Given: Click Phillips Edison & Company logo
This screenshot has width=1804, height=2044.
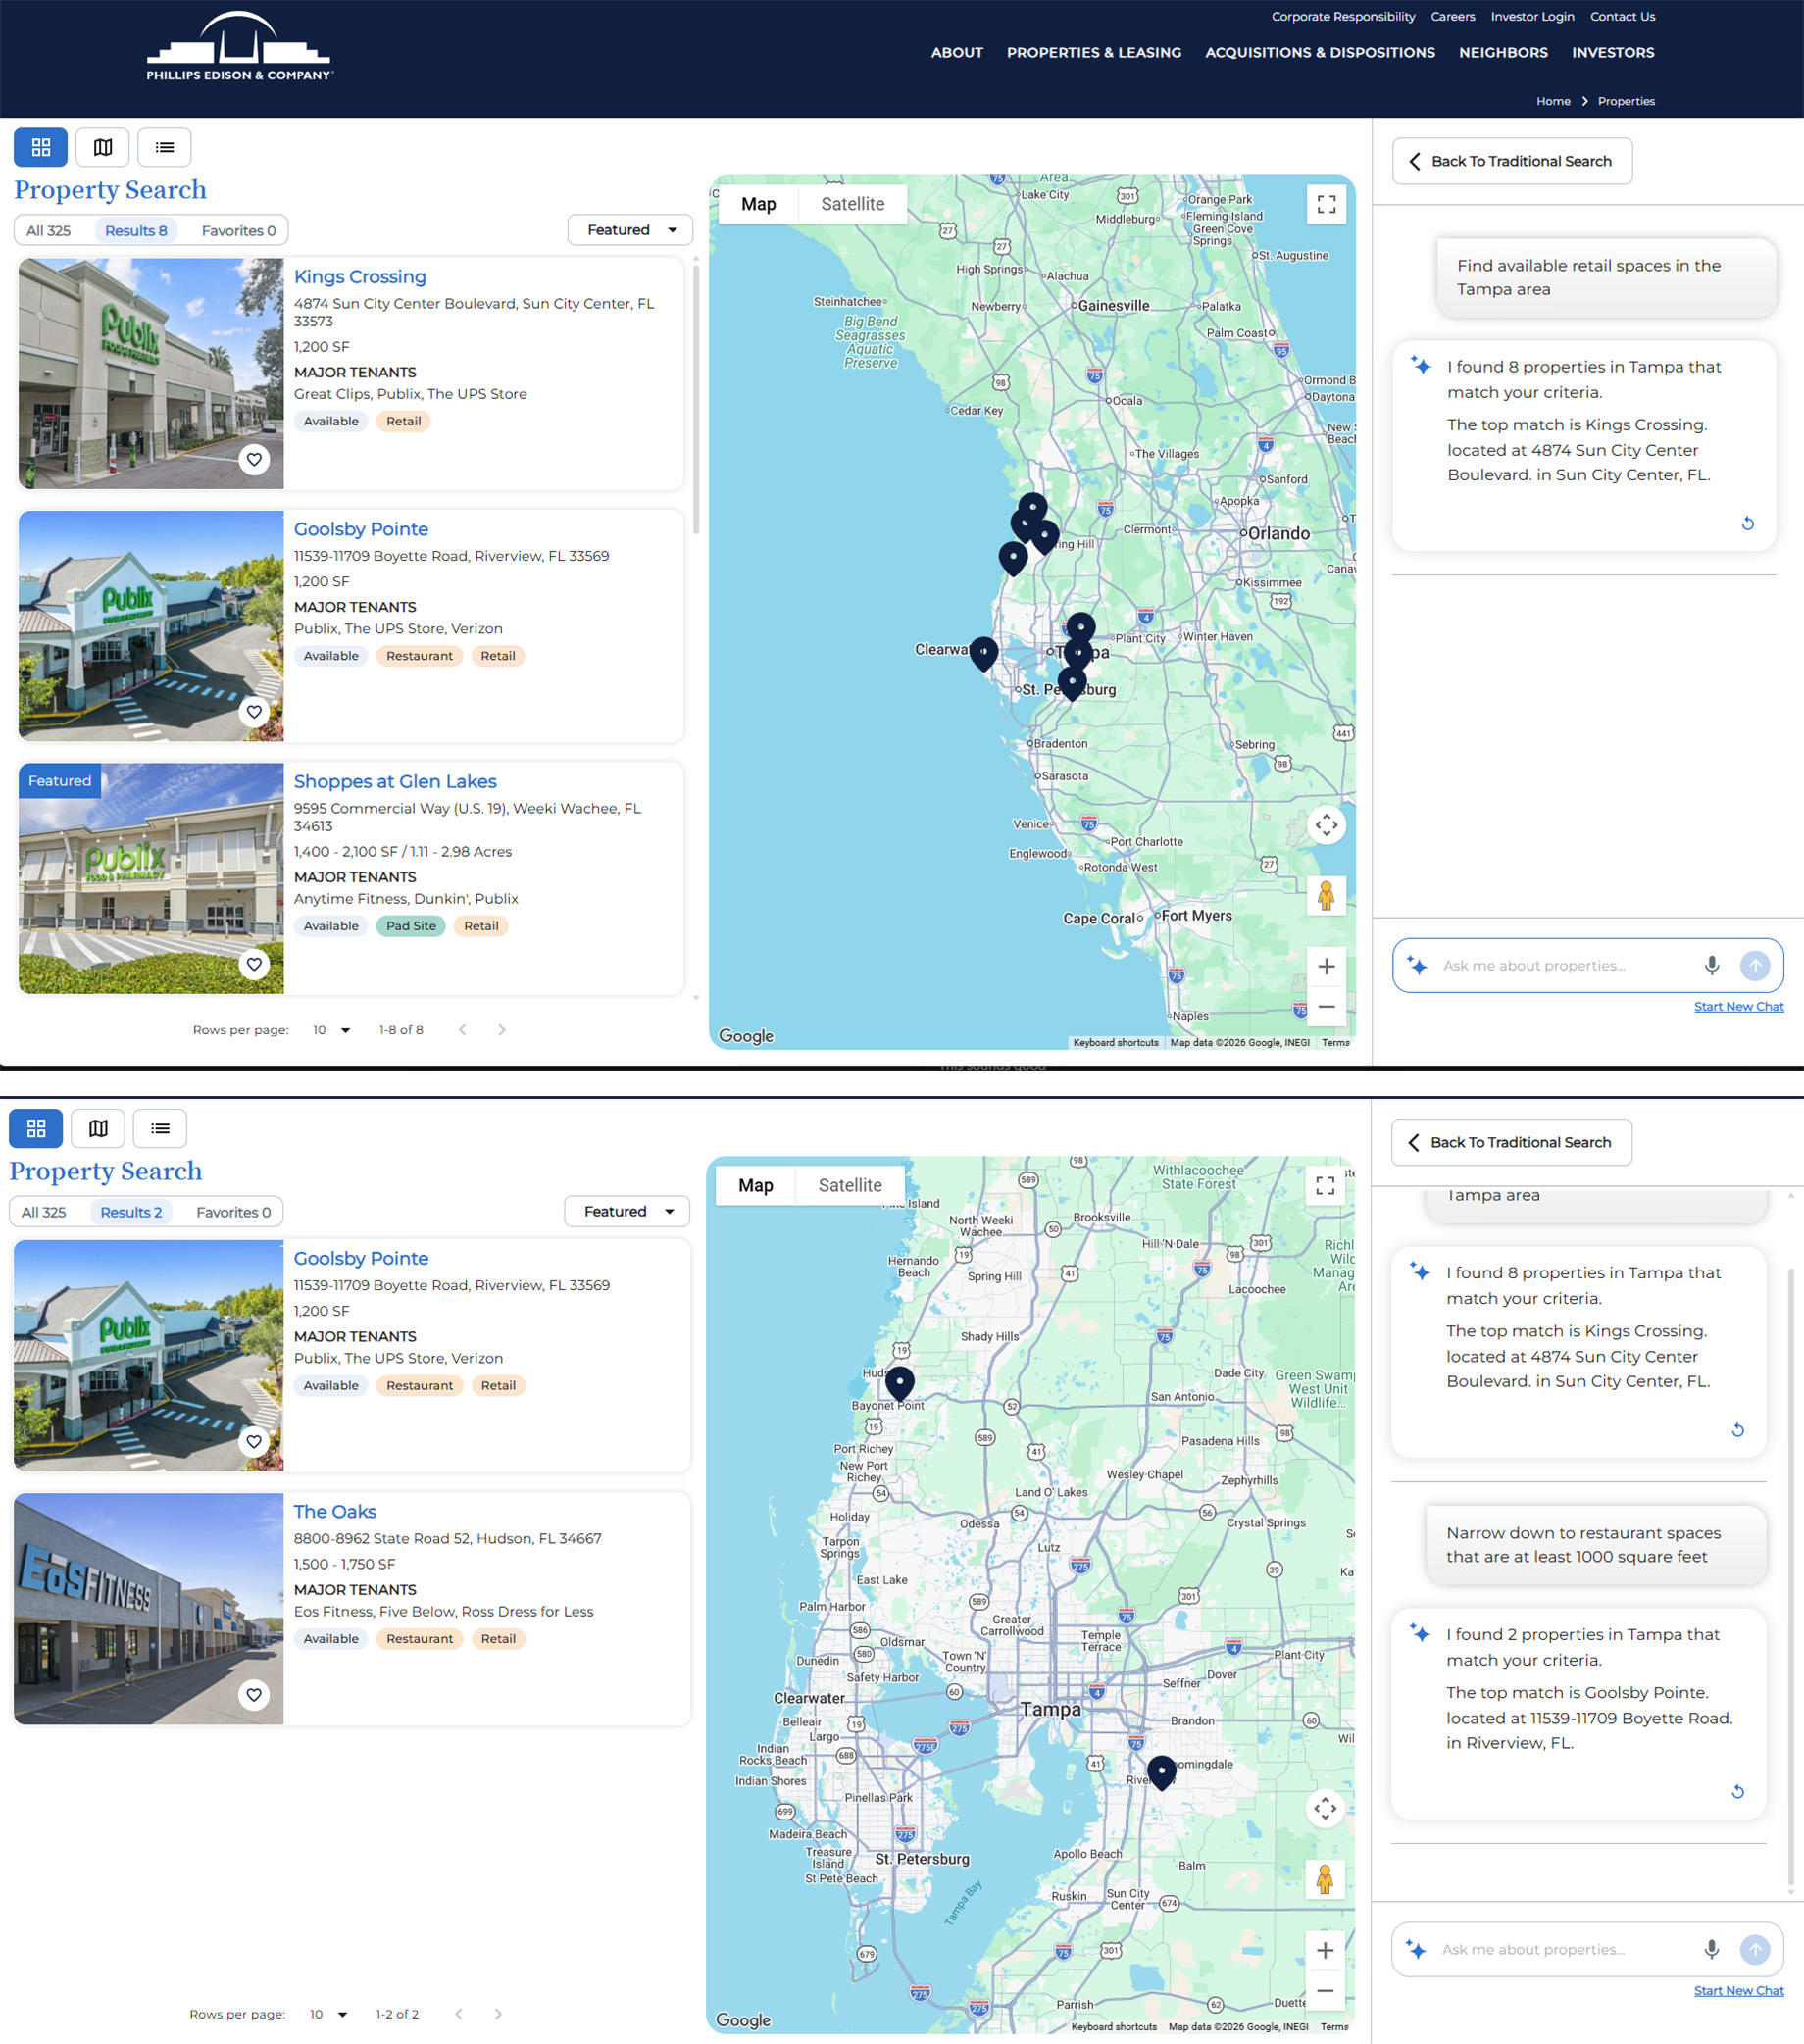Looking at the screenshot, I should click(239, 47).
